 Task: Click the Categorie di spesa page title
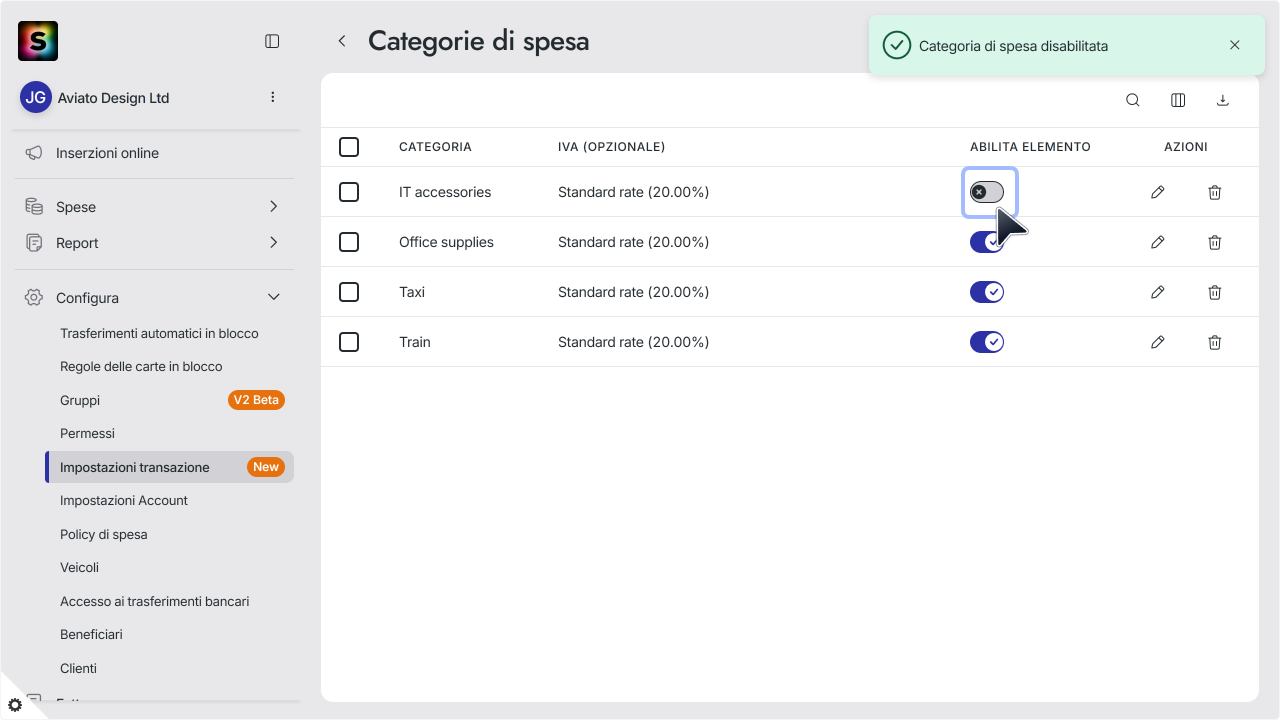[478, 41]
